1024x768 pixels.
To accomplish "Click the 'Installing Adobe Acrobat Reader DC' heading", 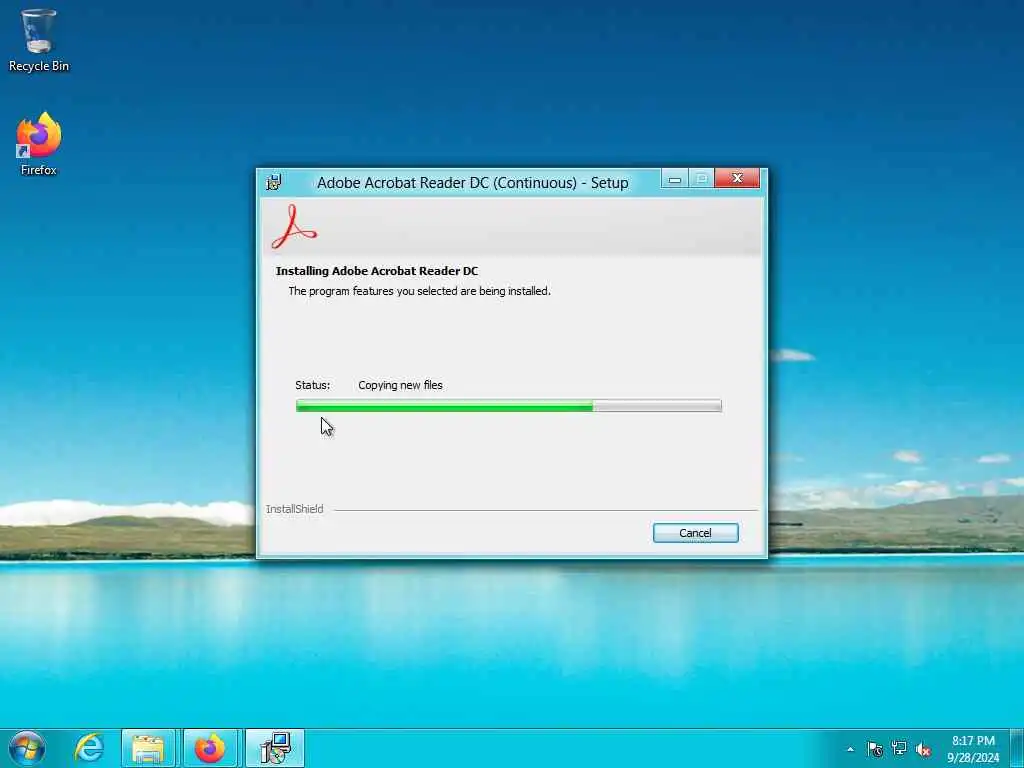I will tap(377, 271).
